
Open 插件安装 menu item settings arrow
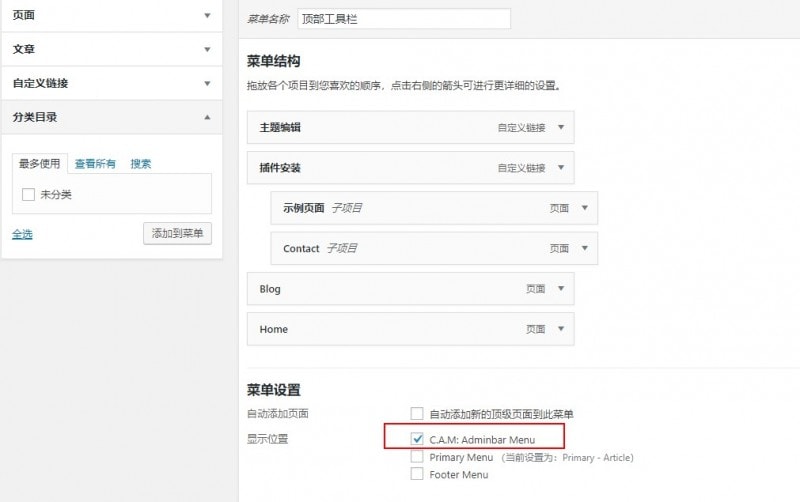tap(561, 168)
